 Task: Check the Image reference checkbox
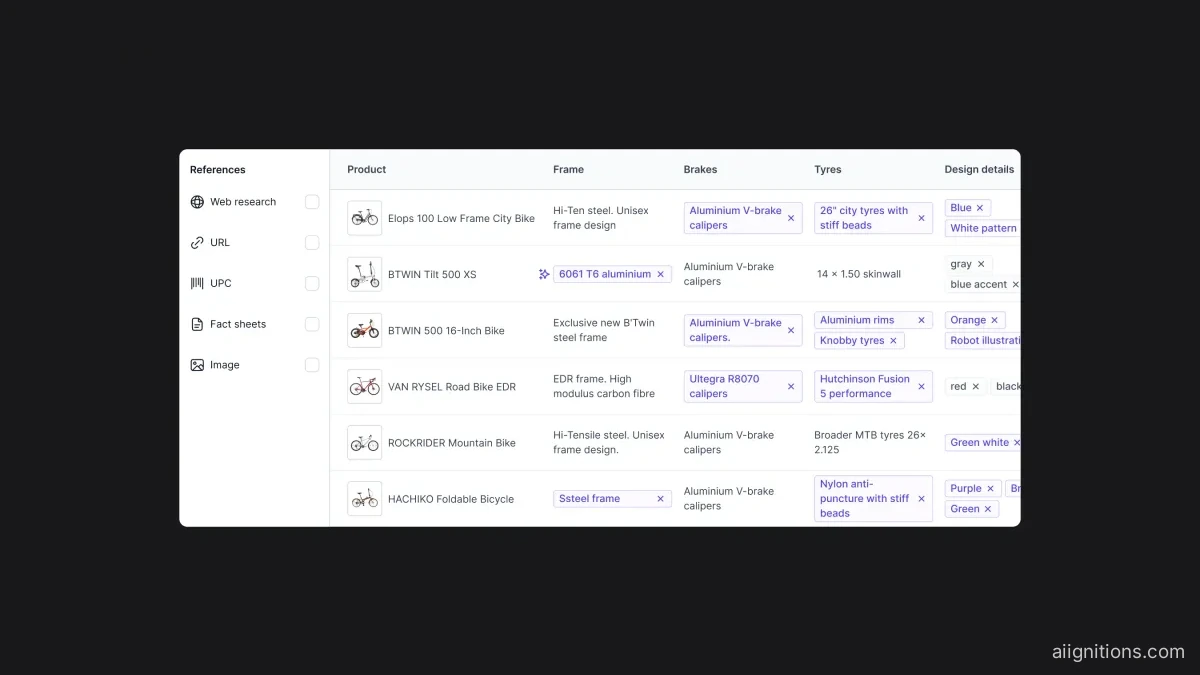pyautogui.click(x=312, y=365)
